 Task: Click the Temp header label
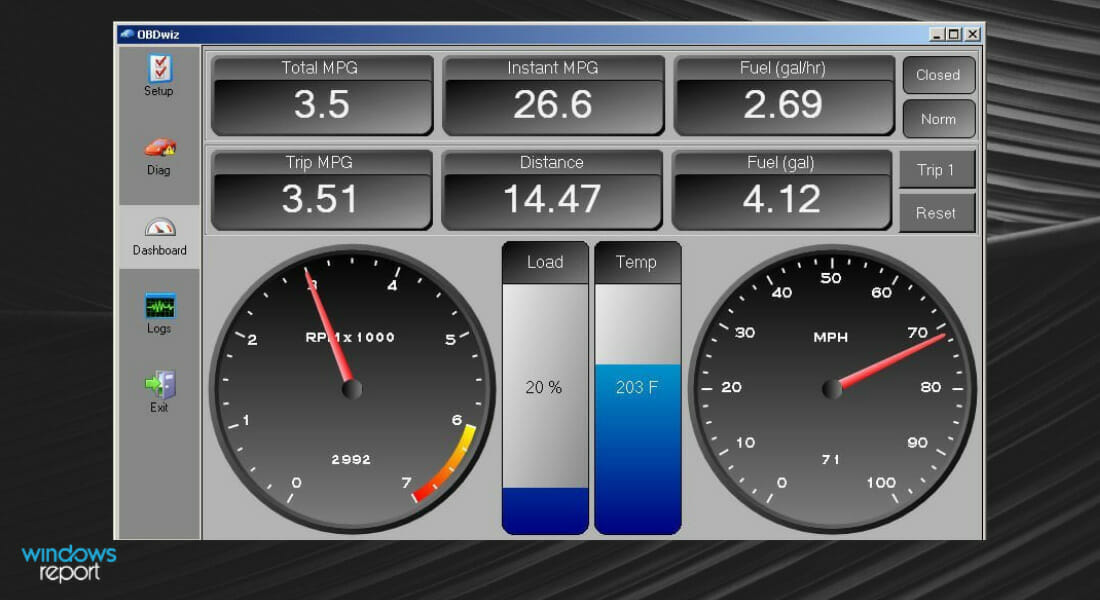pos(636,262)
